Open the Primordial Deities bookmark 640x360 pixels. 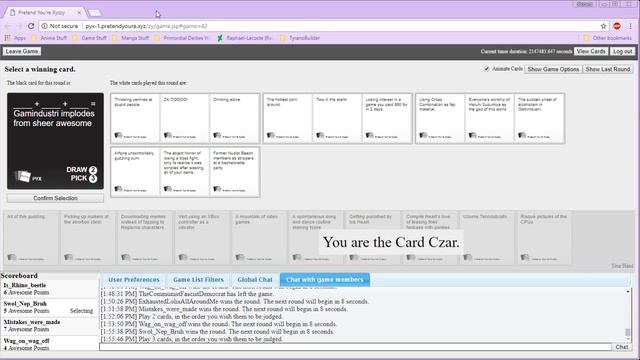point(182,38)
